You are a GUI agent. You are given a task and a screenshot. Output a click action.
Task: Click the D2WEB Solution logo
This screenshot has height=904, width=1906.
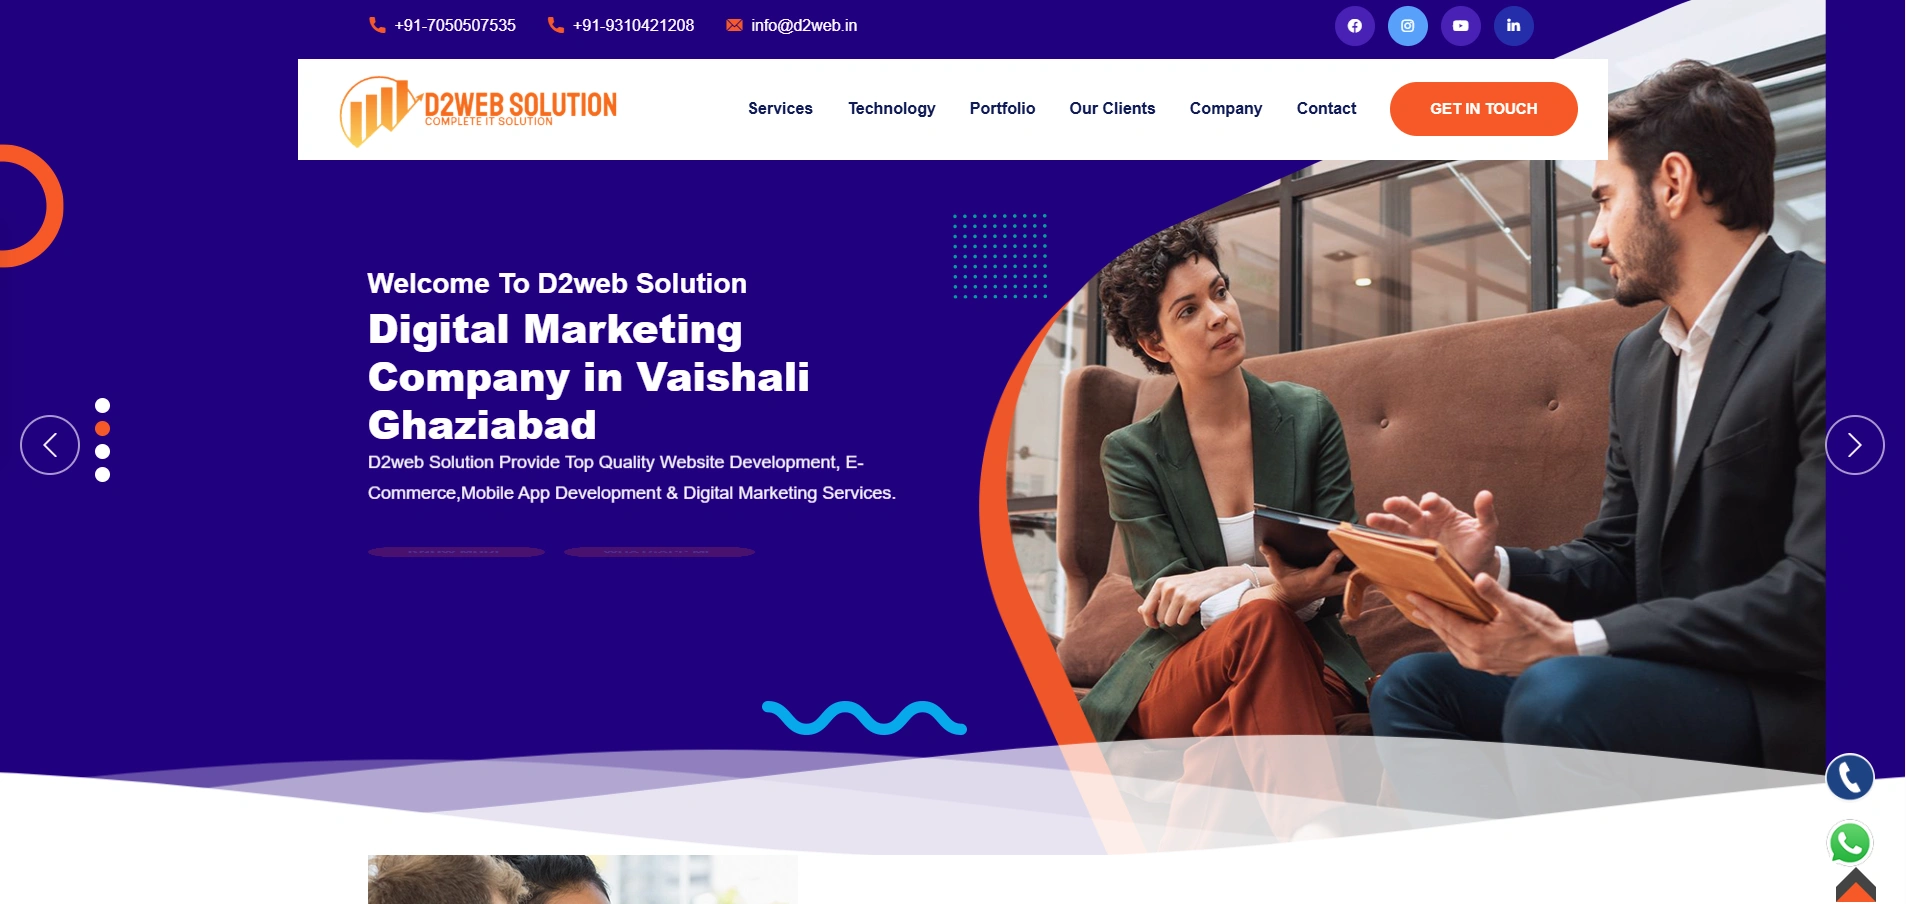click(478, 110)
